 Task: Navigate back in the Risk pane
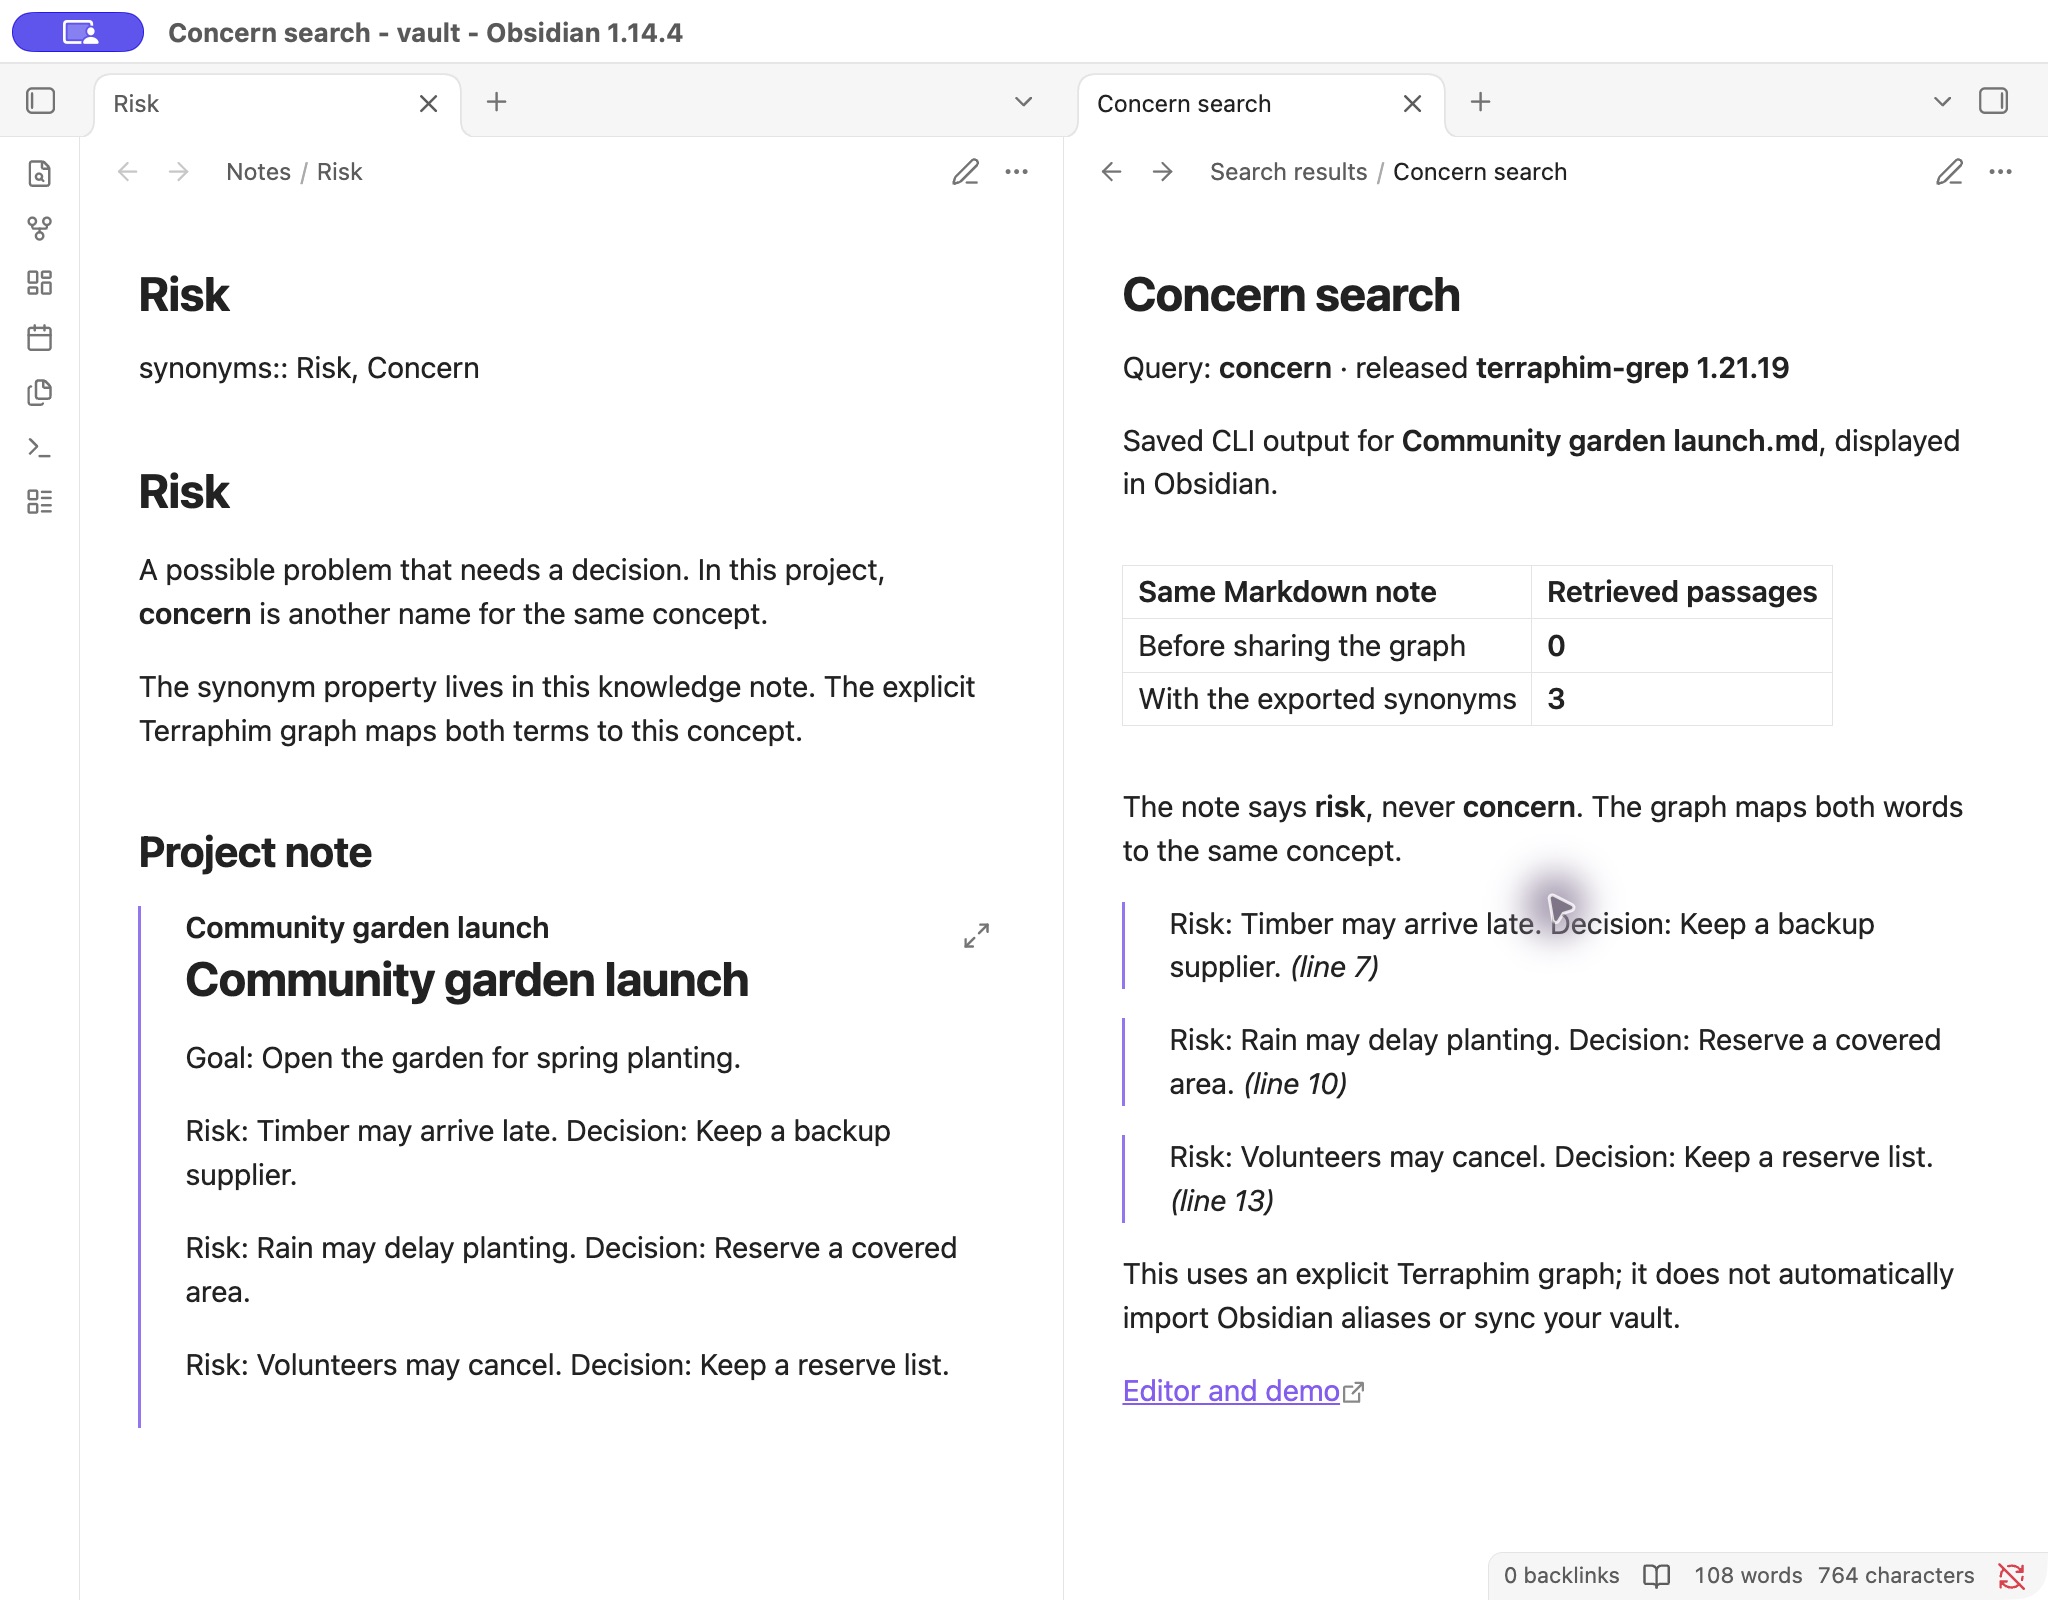point(127,172)
